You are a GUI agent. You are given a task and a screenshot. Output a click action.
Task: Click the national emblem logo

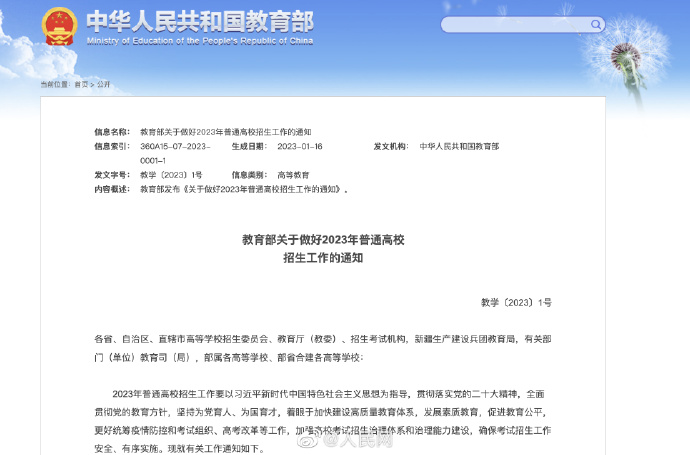pyautogui.click(x=59, y=26)
